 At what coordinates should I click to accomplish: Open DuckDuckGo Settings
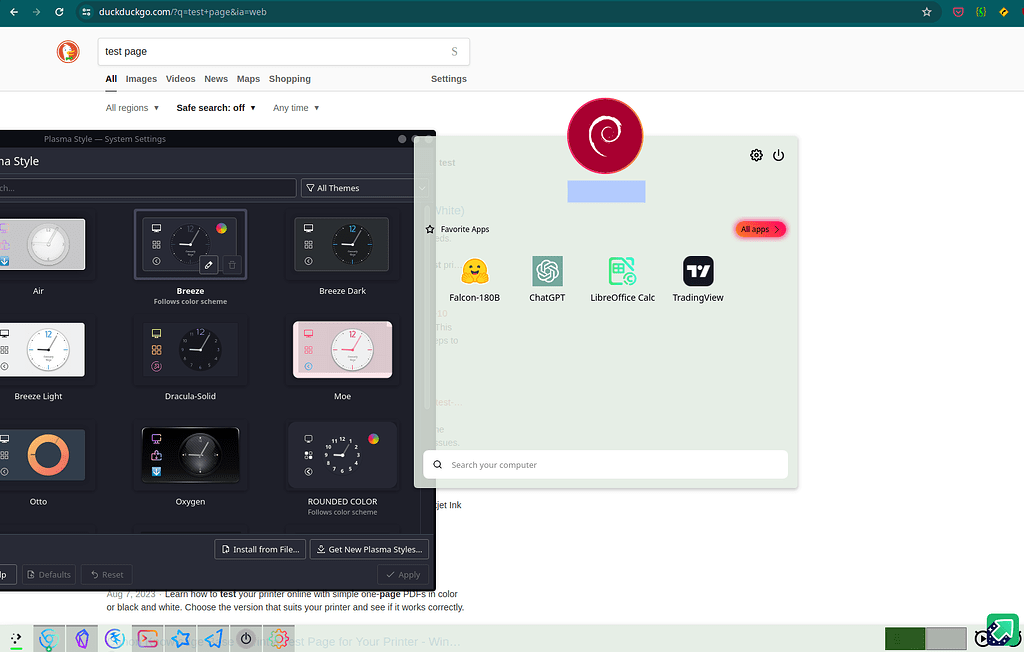point(448,79)
